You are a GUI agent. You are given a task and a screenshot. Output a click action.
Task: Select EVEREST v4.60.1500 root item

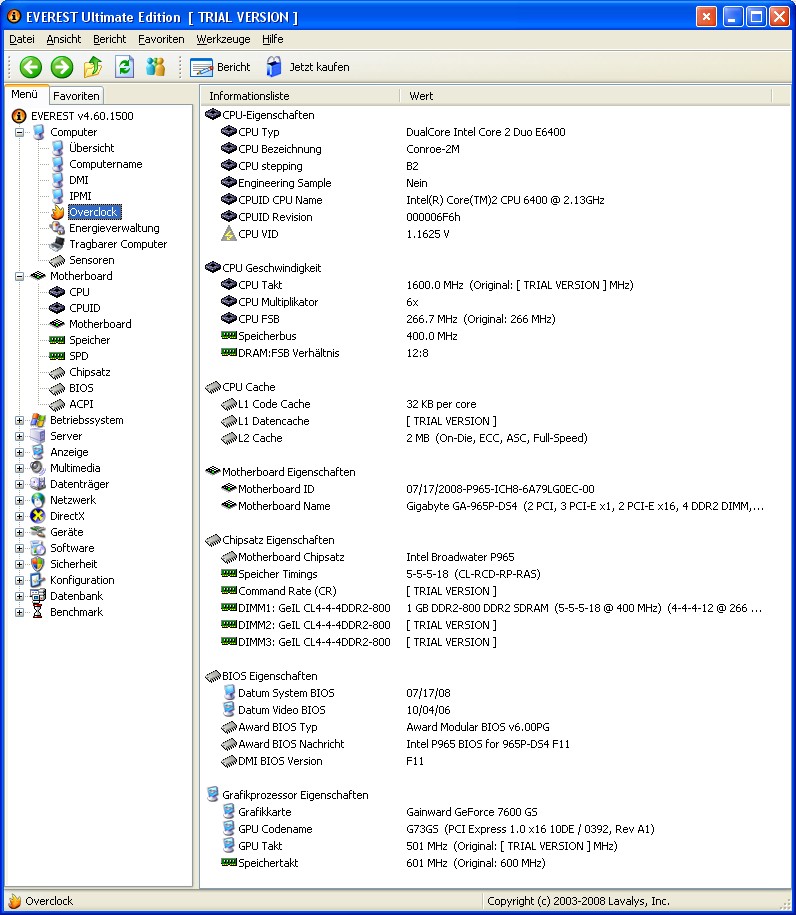[x=82, y=116]
